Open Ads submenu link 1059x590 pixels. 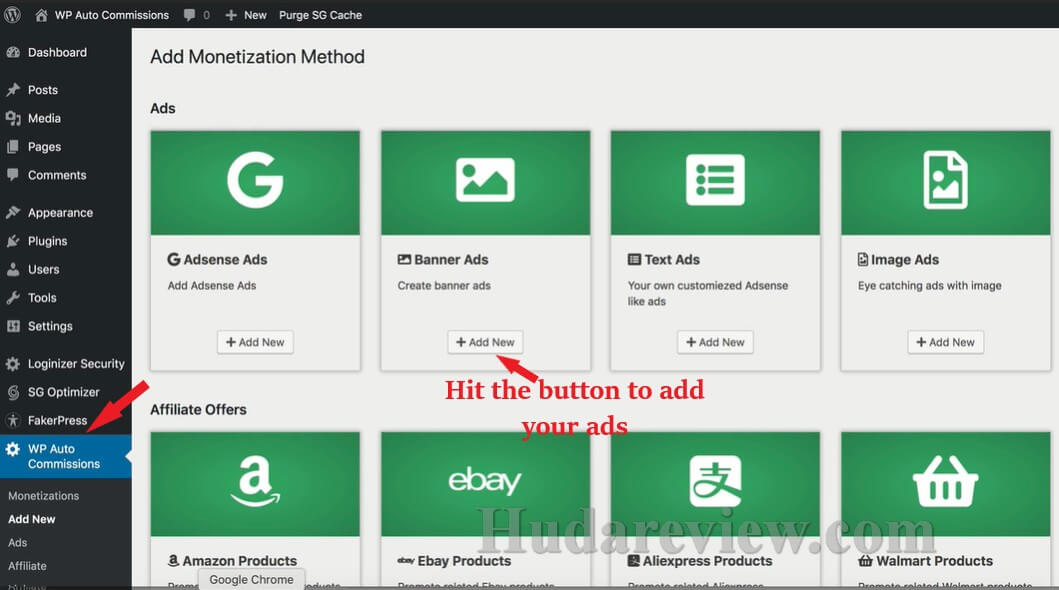point(18,543)
